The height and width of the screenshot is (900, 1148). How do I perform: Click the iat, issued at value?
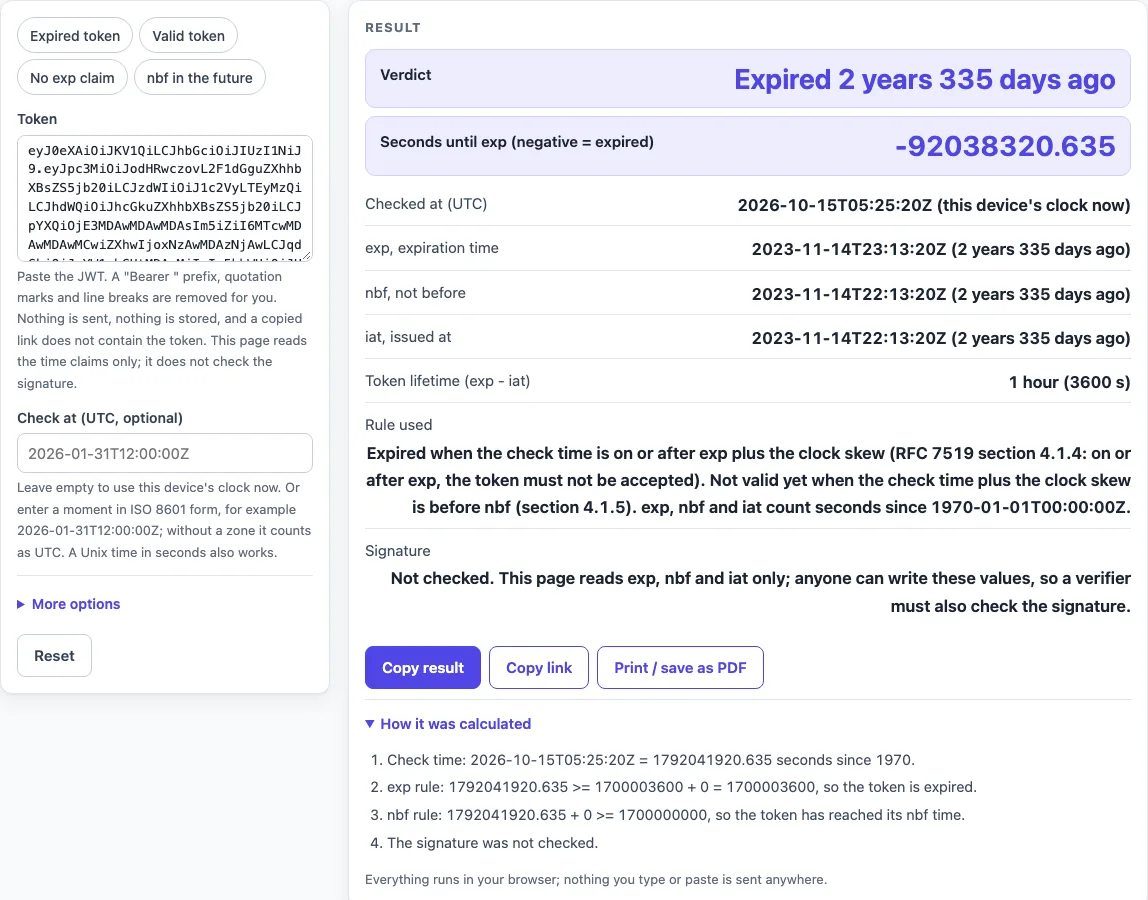point(941,338)
